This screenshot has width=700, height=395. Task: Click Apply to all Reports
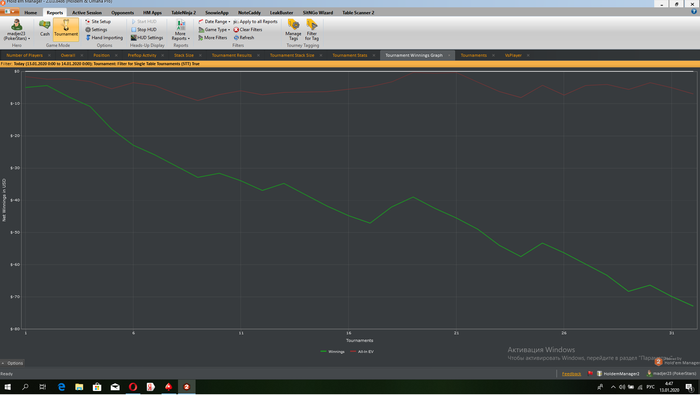point(255,21)
